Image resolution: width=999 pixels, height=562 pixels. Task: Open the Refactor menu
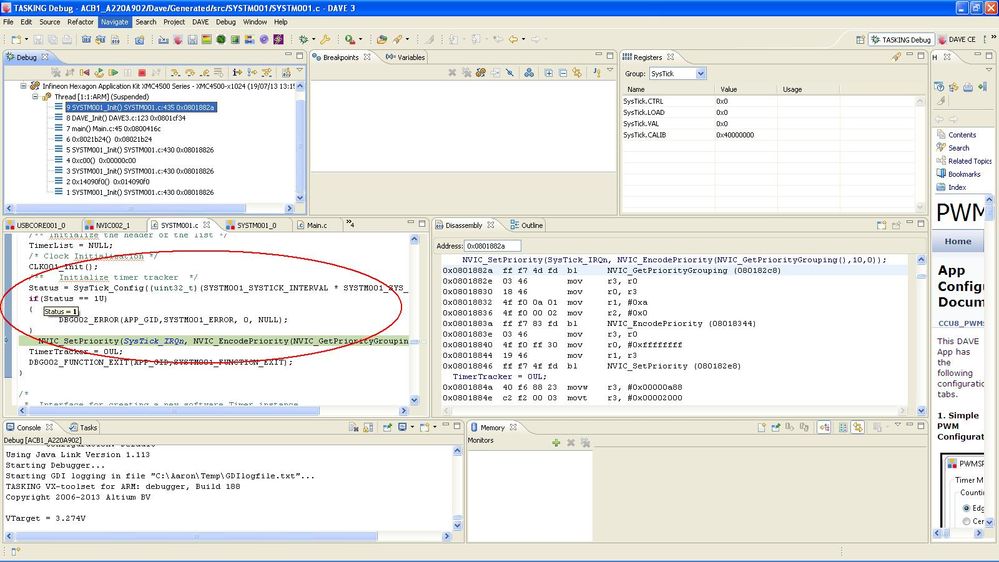[x=80, y=22]
